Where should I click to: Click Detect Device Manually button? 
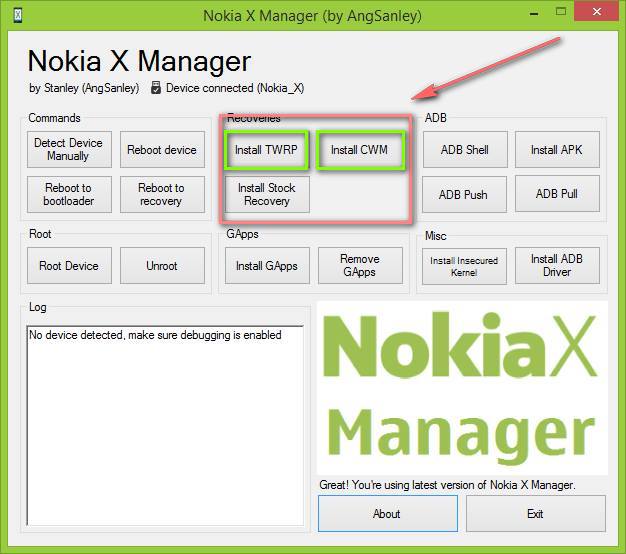69,149
